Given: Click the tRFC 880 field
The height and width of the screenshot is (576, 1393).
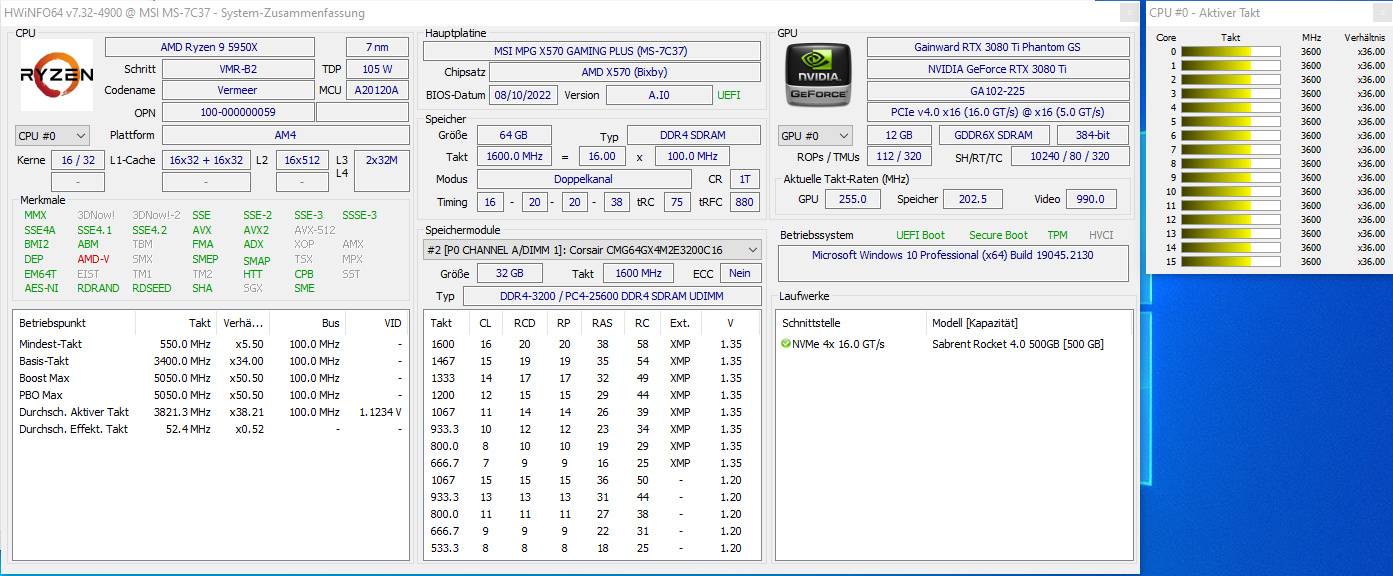Looking at the screenshot, I should tap(744, 202).
